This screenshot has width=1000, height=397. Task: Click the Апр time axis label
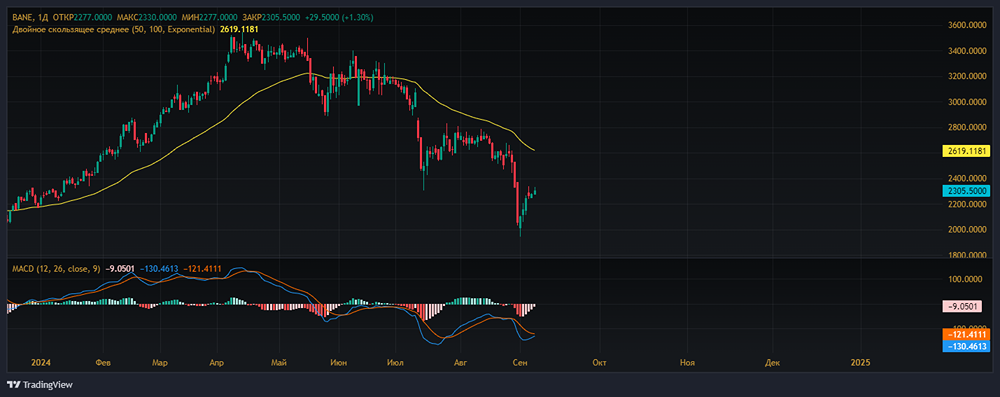pyautogui.click(x=216, y=363)
